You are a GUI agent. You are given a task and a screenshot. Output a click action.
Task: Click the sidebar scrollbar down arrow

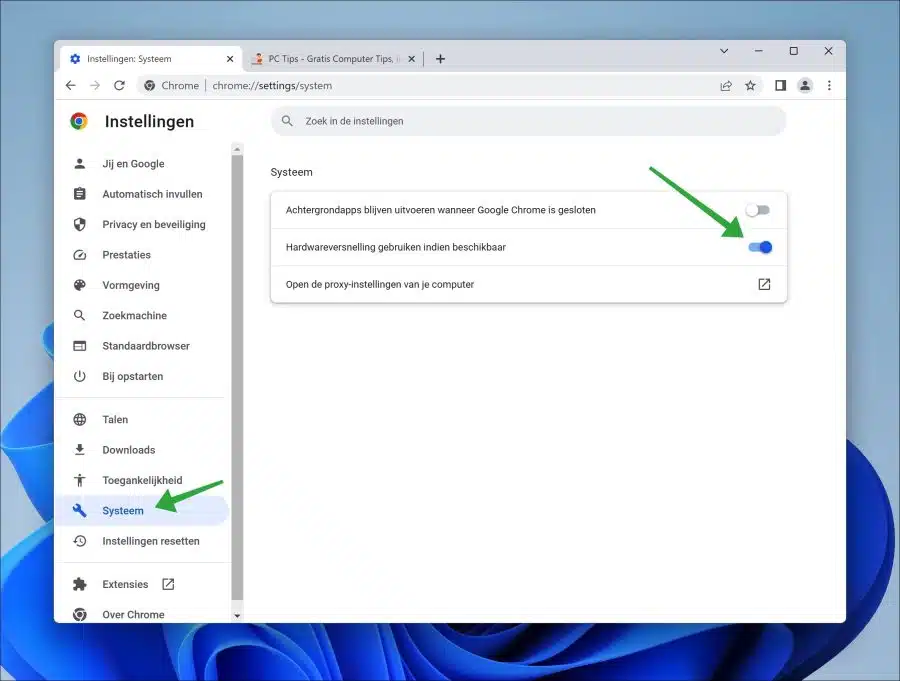[237, 616]
